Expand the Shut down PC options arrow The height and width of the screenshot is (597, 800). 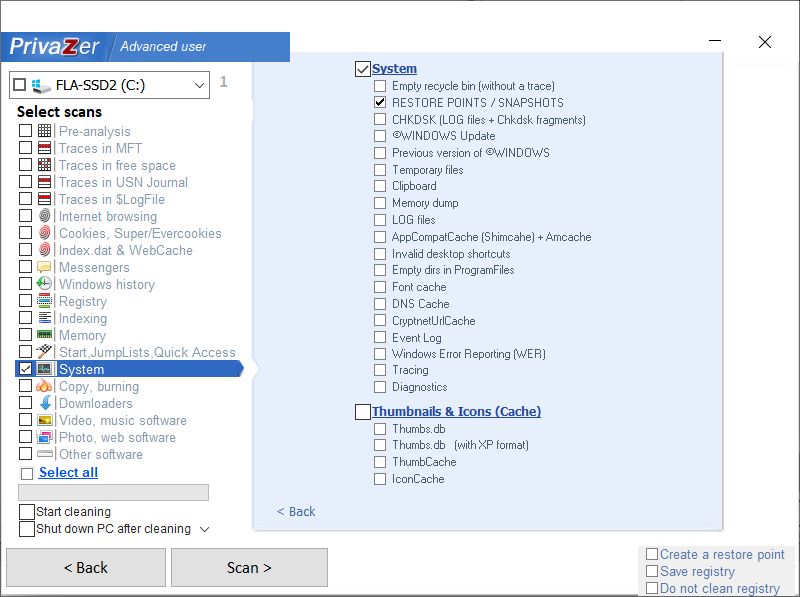204,529
